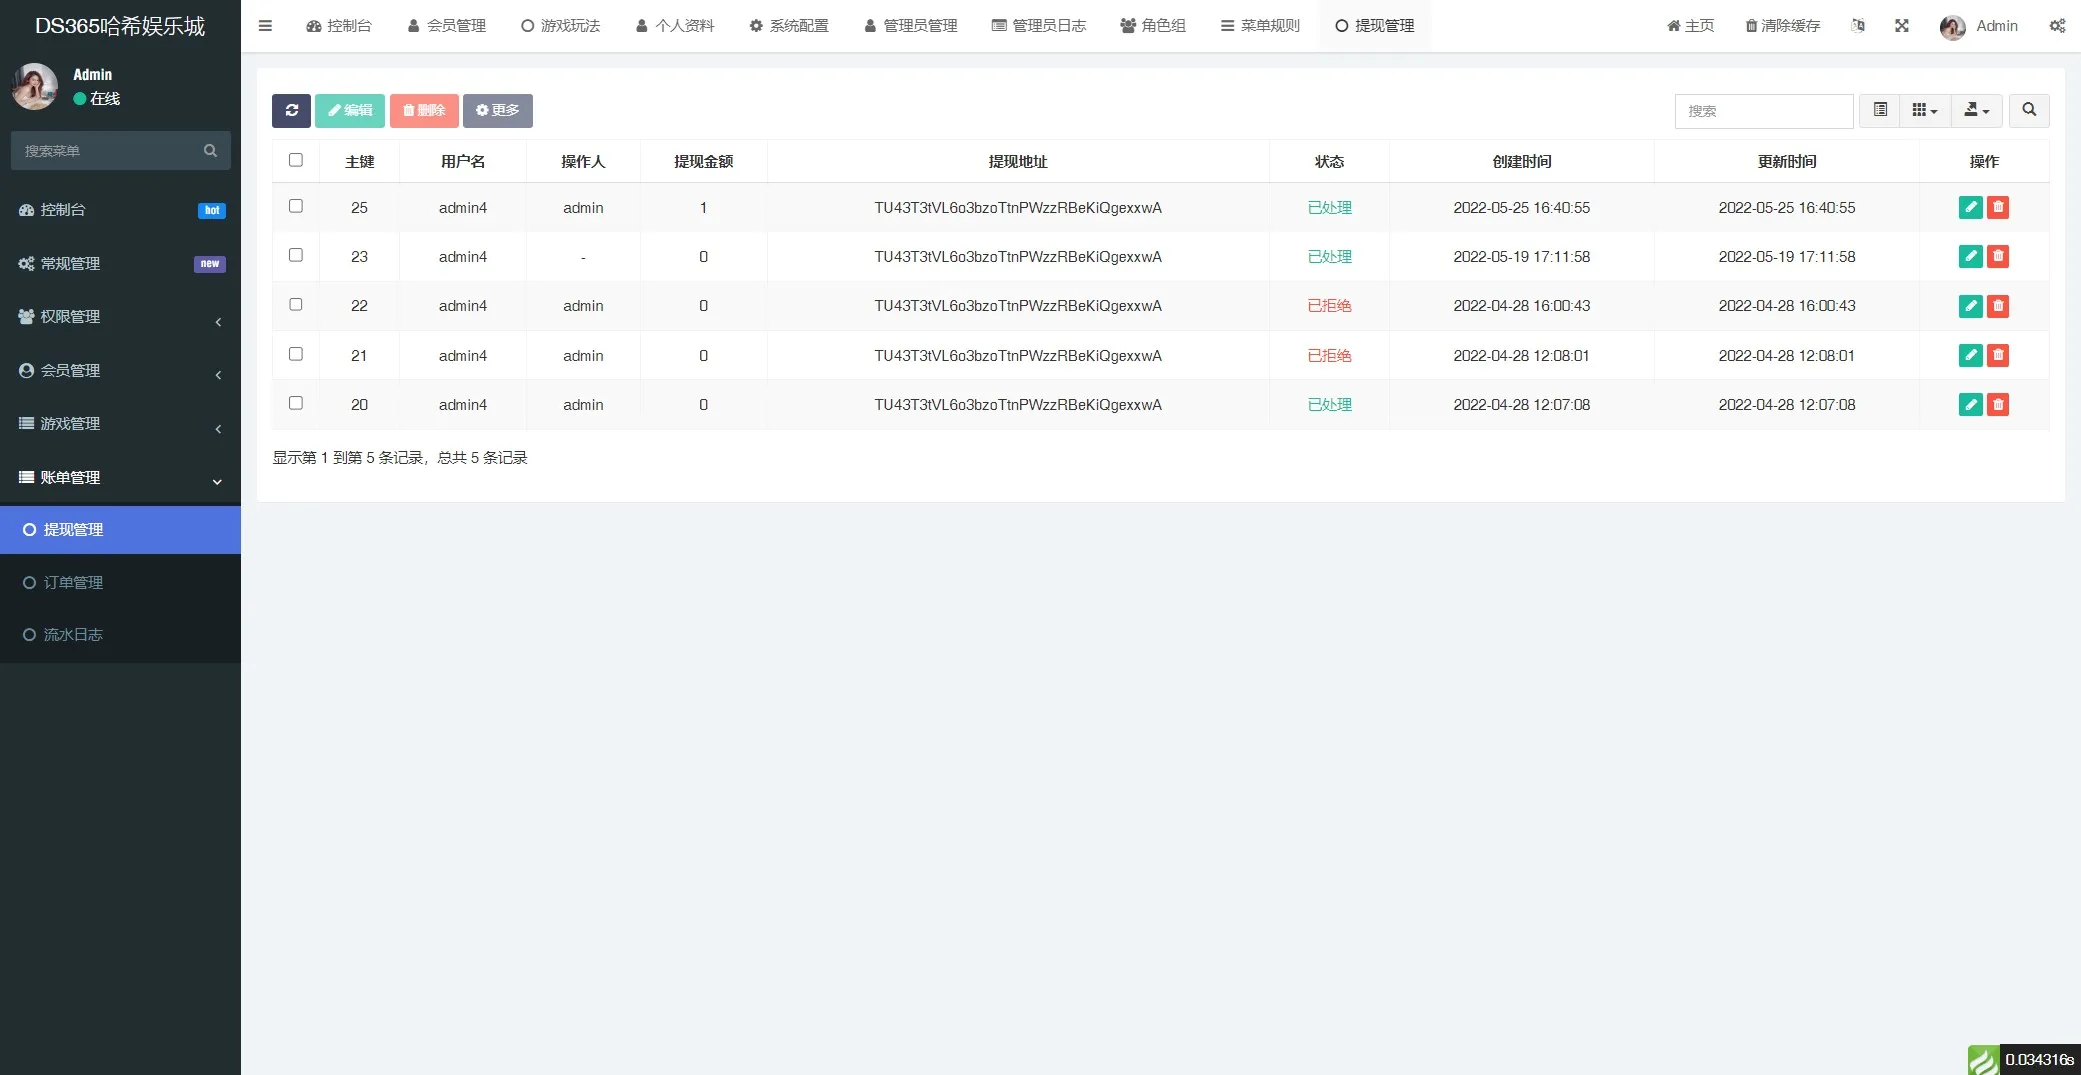Viewport: 2081px width, 1075px height.
Task: Click the hamburger menu icon to collapse the sidebar
Action: point(265,26)
